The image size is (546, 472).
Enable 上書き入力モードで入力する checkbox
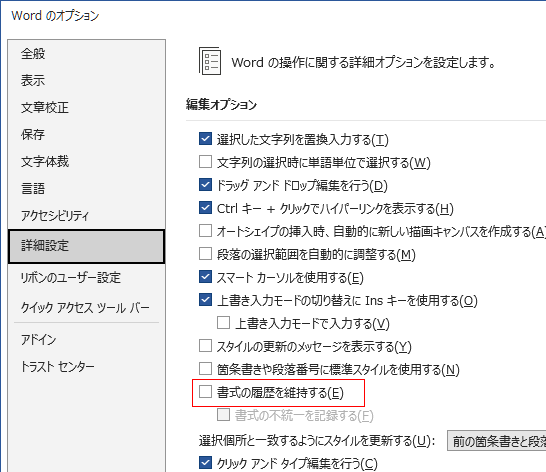point(224,323)
